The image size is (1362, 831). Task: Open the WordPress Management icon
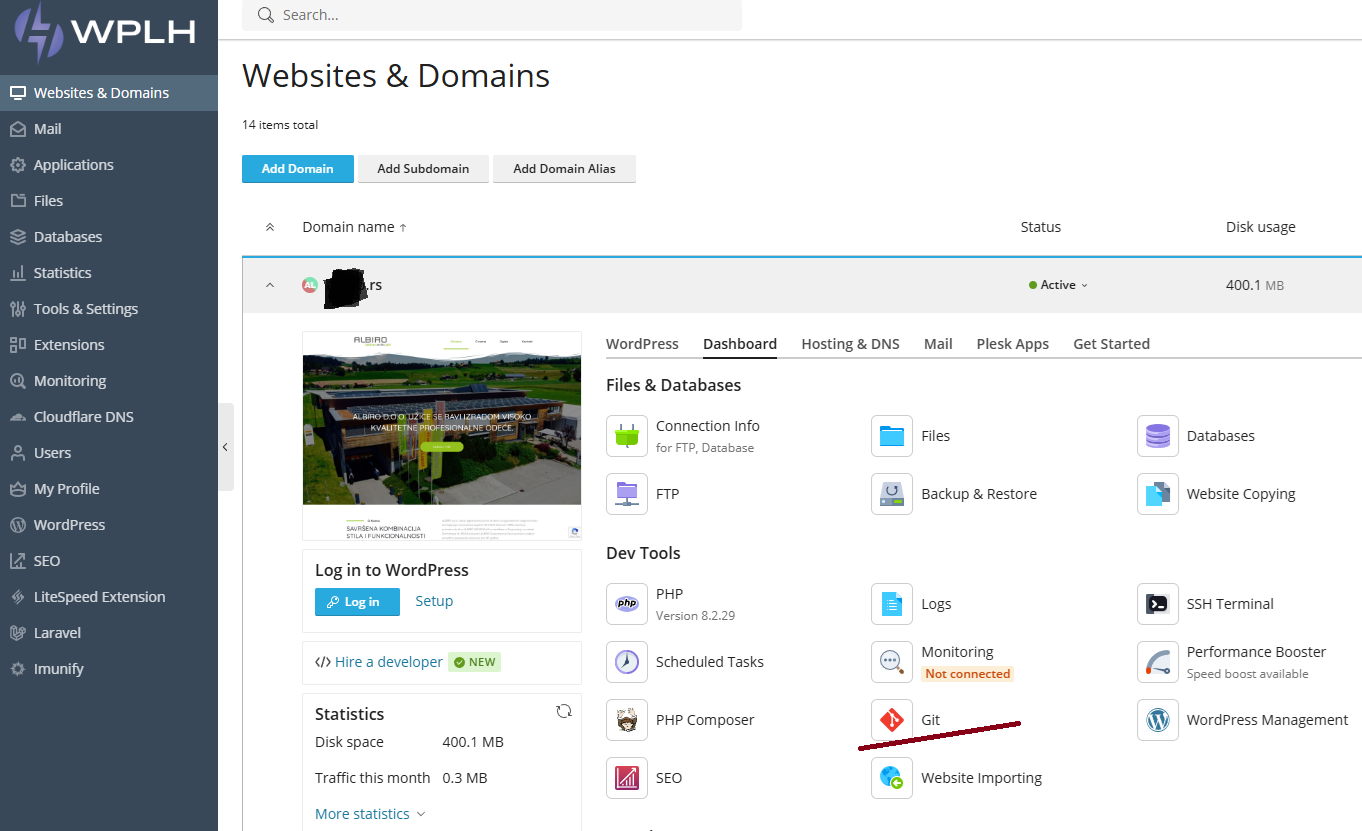coord(1158,720)
